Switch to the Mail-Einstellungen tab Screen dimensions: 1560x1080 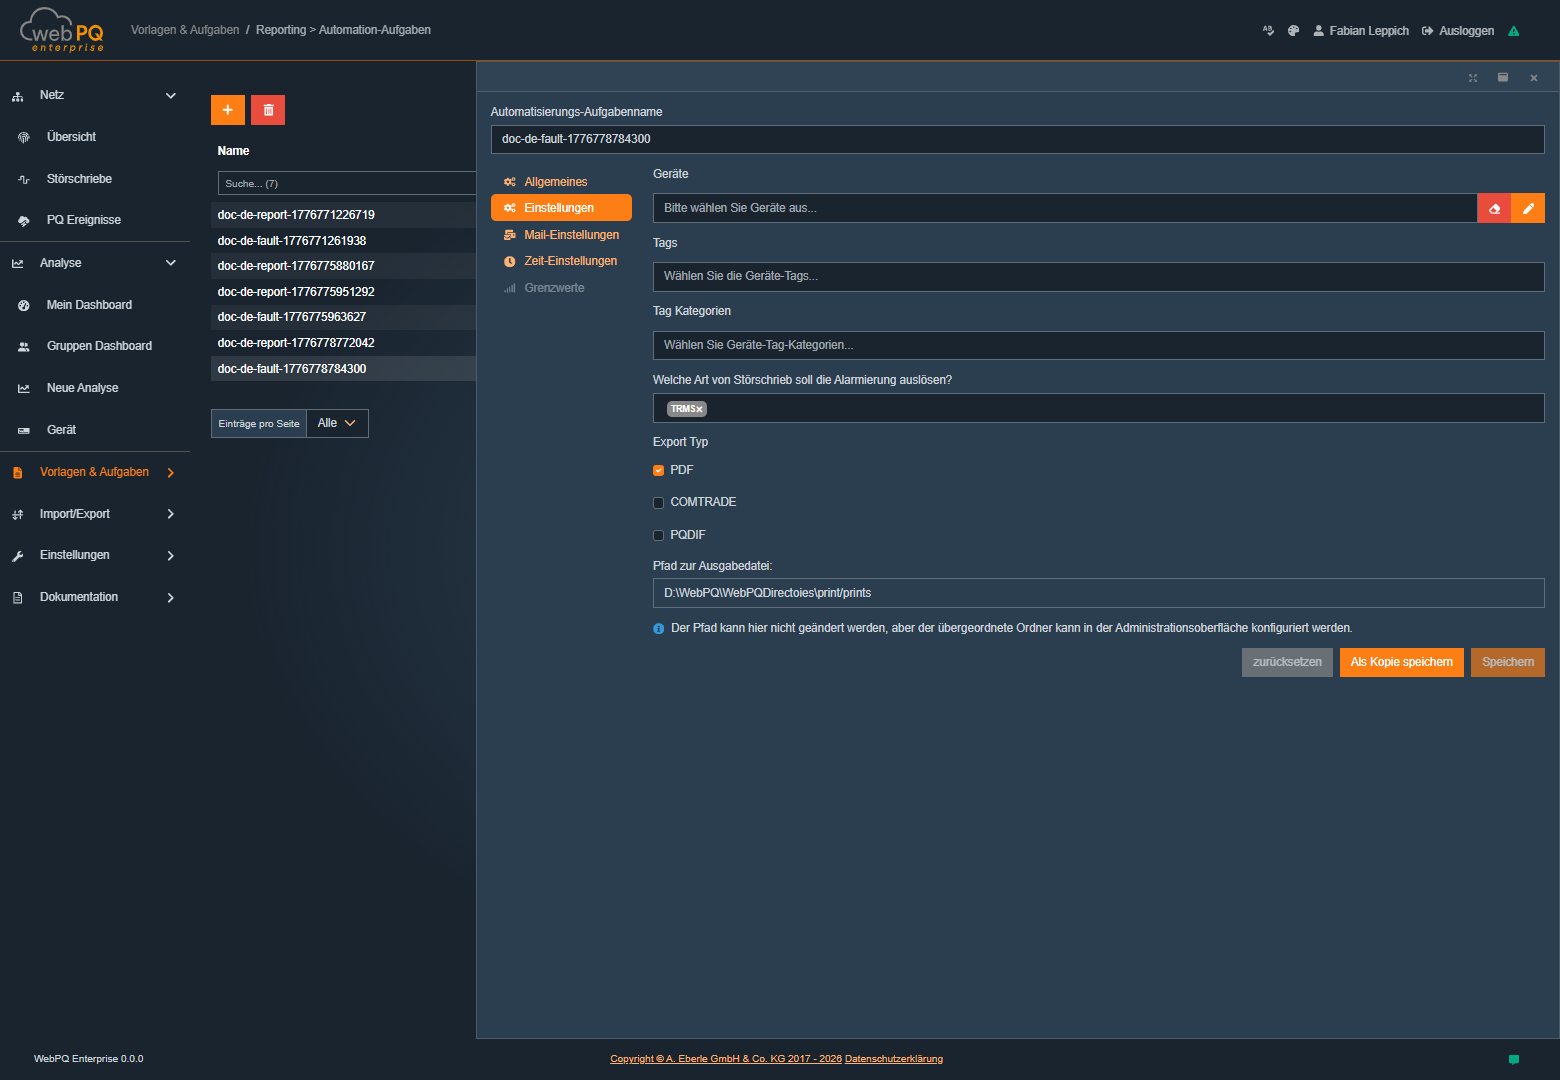(571, 235)
